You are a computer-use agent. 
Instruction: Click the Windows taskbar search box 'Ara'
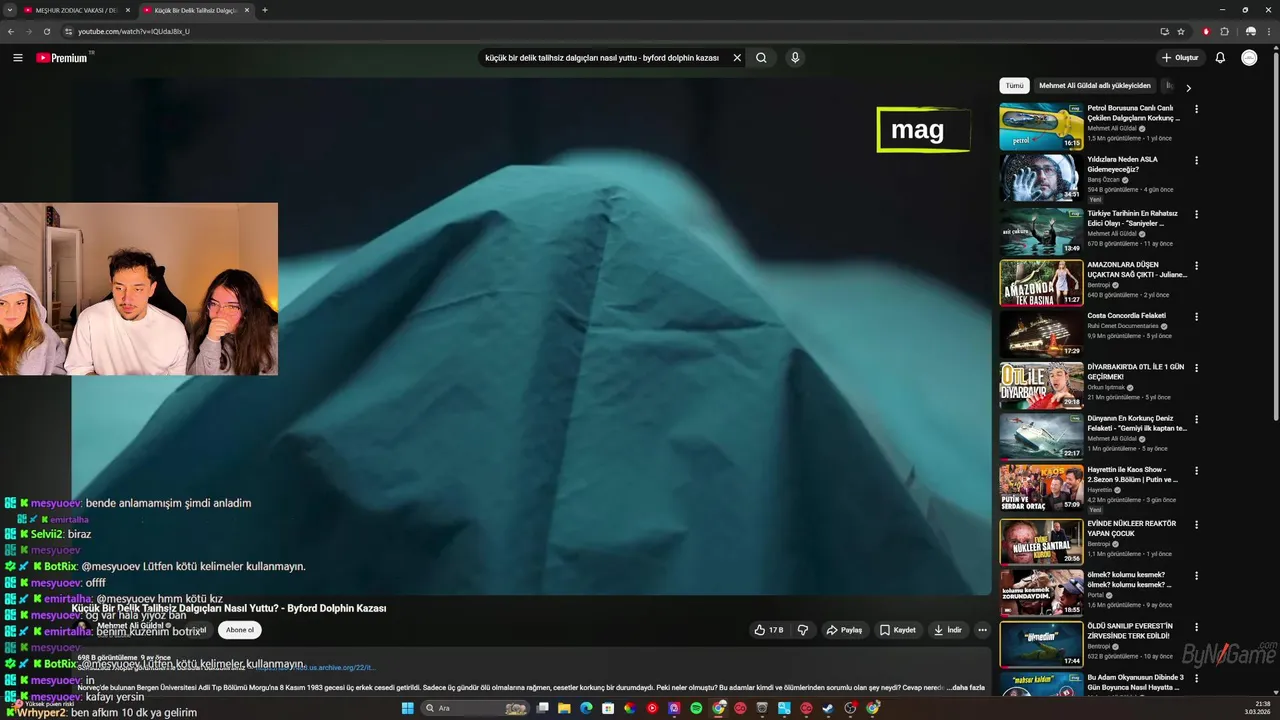pos(475,708)
